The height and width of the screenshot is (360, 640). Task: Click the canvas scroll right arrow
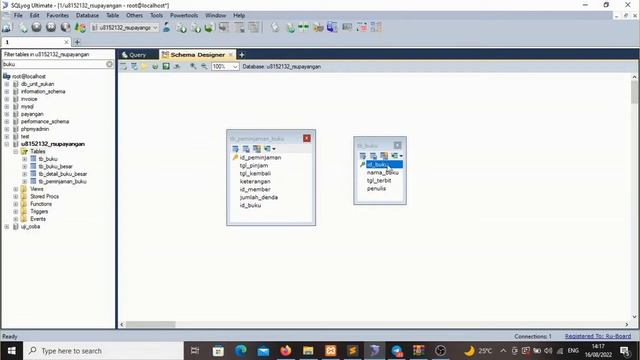pos(627,324)
